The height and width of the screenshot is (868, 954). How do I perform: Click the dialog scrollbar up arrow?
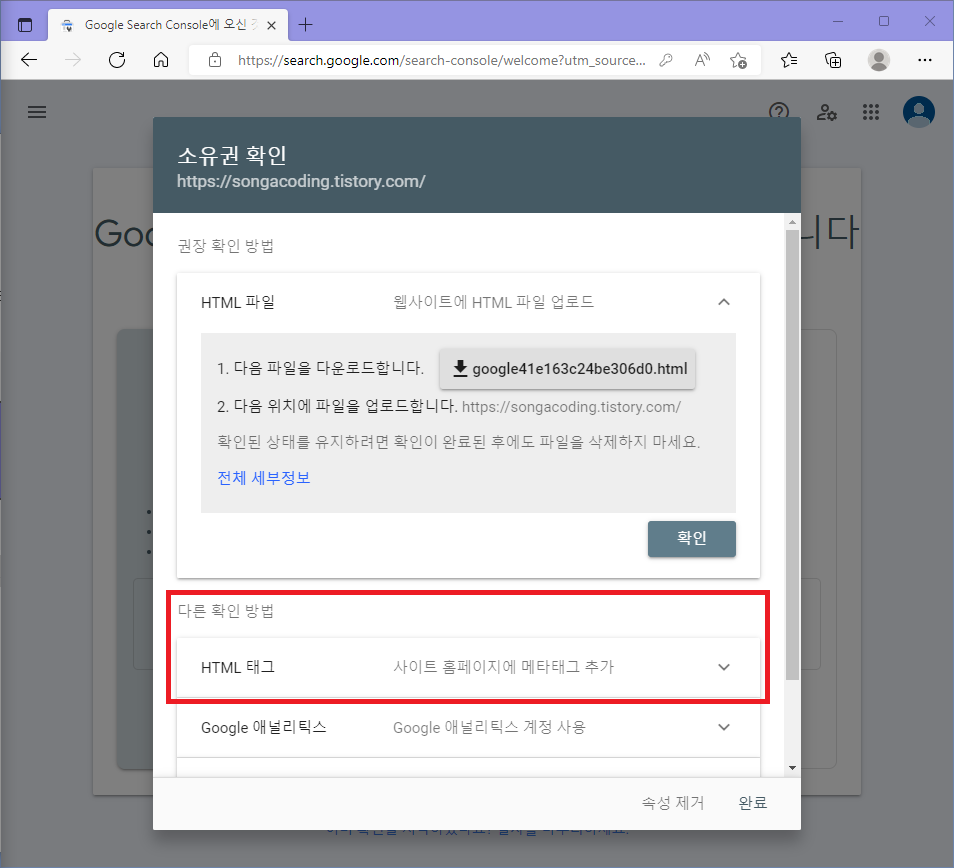(x=792, y=222)
